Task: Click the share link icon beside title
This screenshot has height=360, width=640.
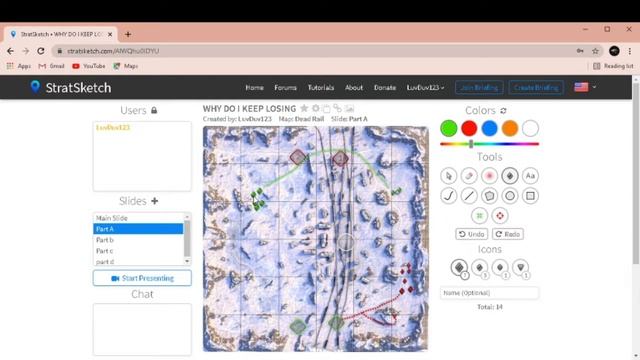Action: coord(337,109)
